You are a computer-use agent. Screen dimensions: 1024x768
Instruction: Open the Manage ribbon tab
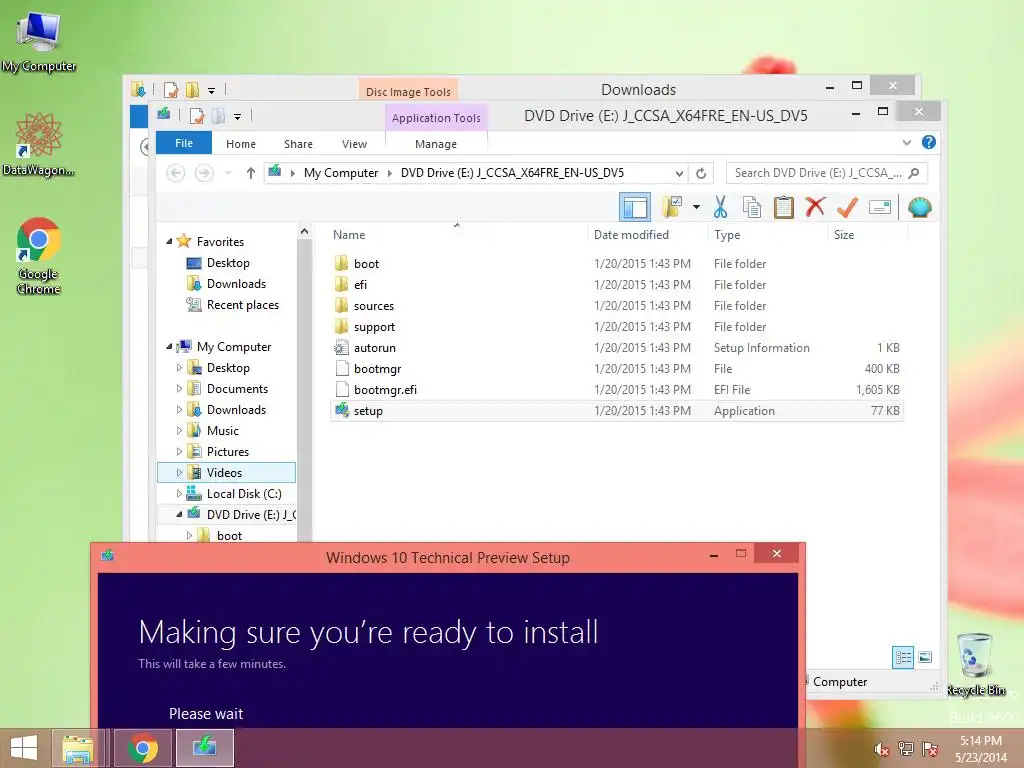coord(436,144)
